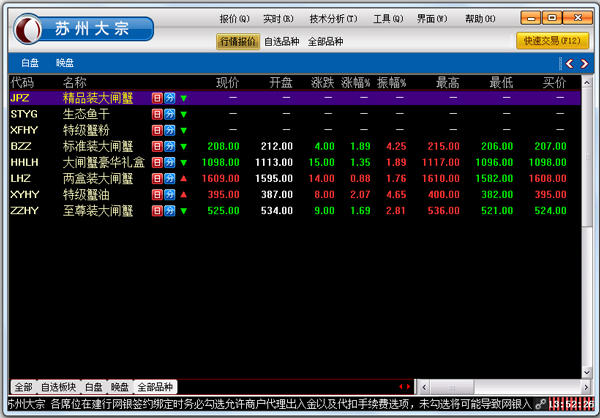Click the right red chevron in blue bar
The height and width of the screenshot is (418, 600).
pos(584,64)
